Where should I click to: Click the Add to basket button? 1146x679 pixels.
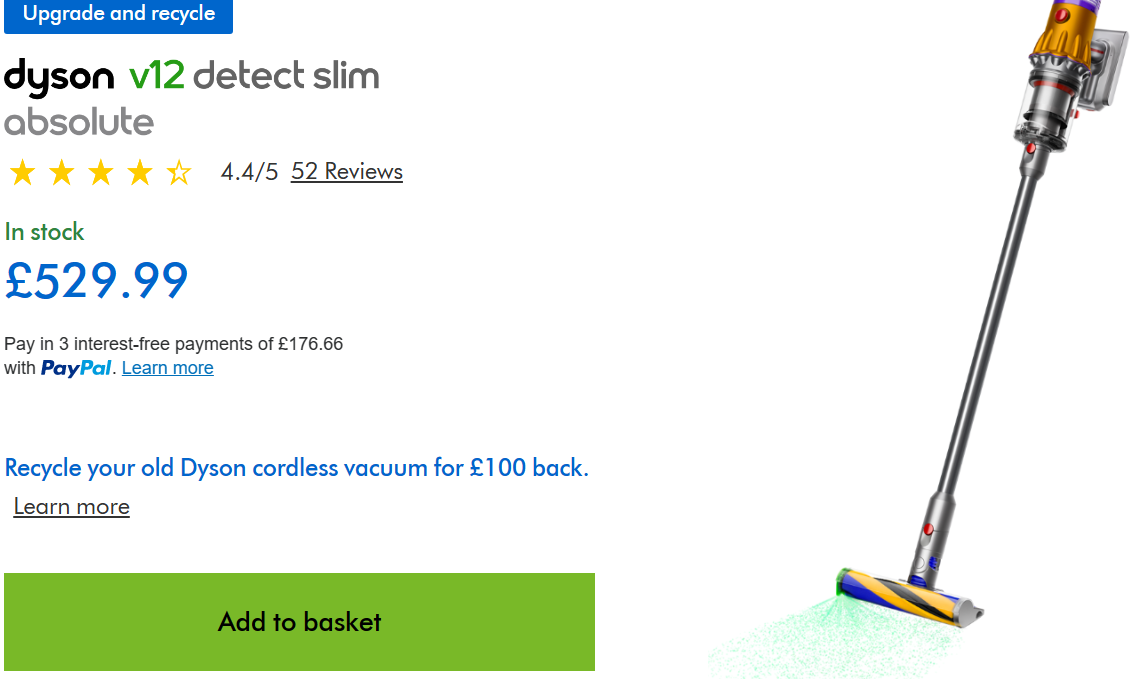coord(299,621)
